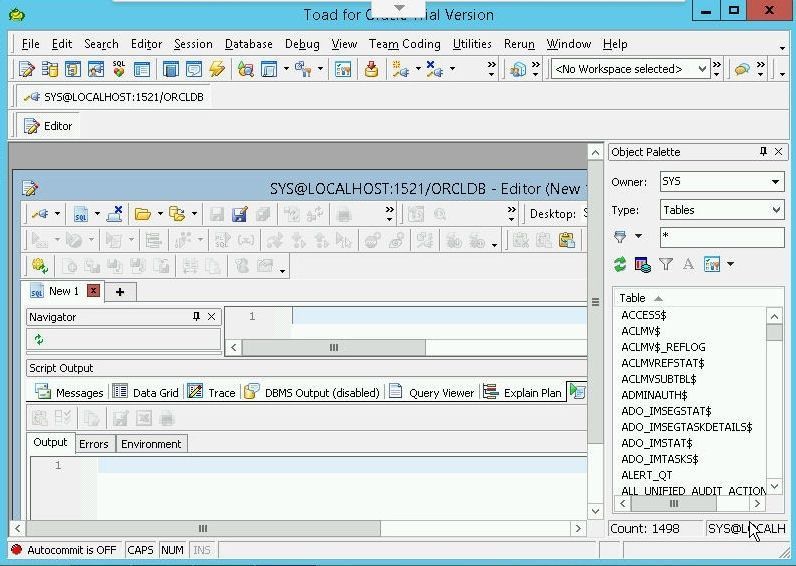This screenshot has height=566, width=796.
Task: Click the object search magnifier icon
Action: (x=246, y=69)
